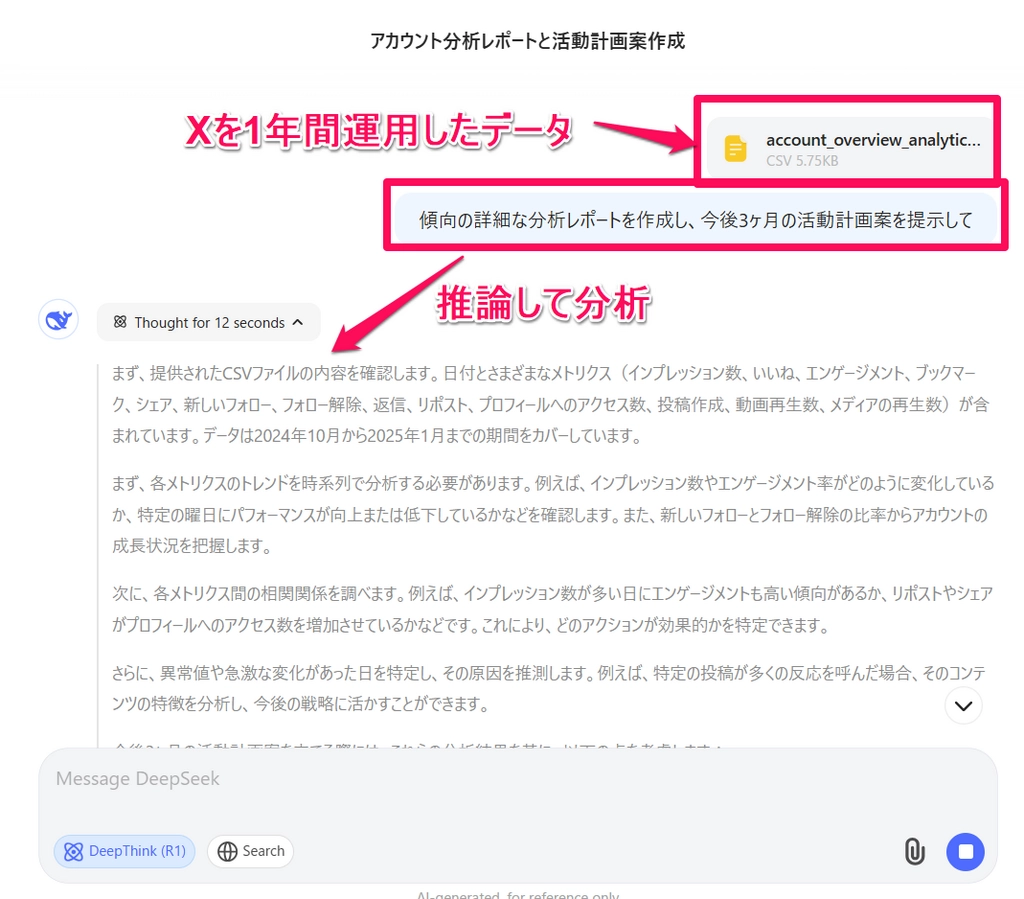This screenshot has width=1024, height=899.
Task: Click the CSV 5.75KB file size label
Action: (802, 161)
